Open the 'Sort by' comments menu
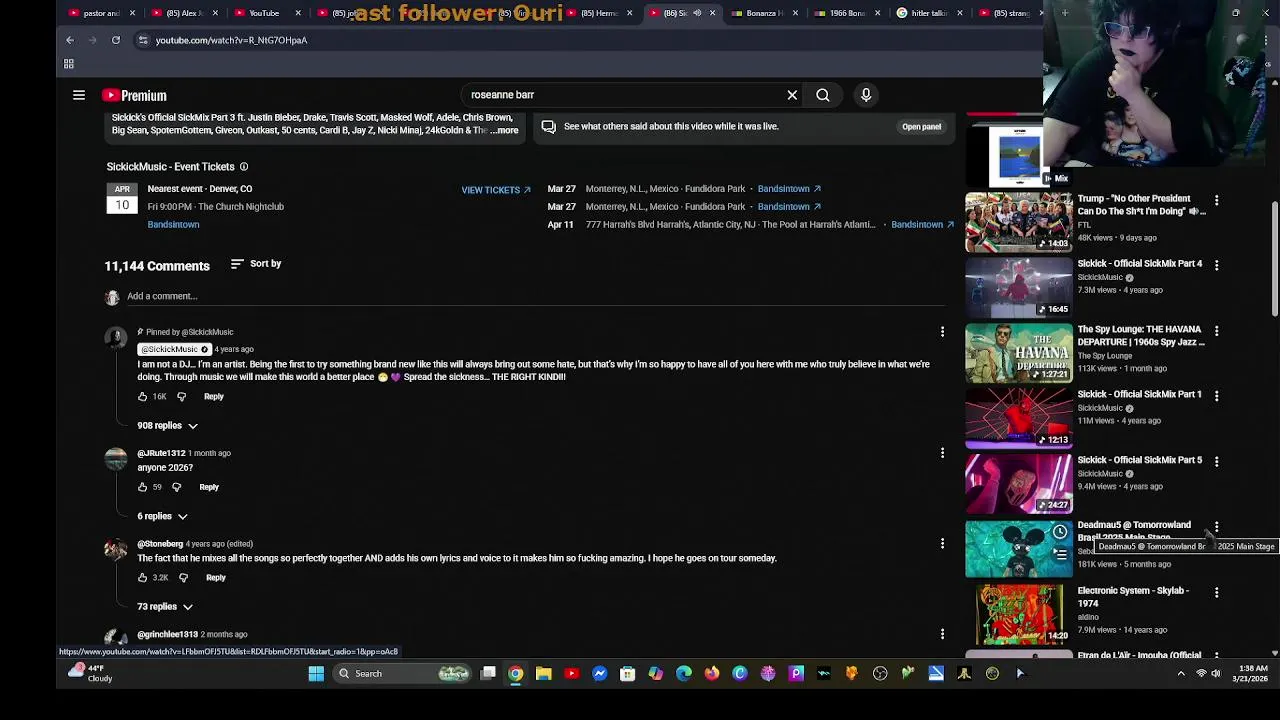The width and height of the screenshot is (1280, 720). tap(256, 264)
